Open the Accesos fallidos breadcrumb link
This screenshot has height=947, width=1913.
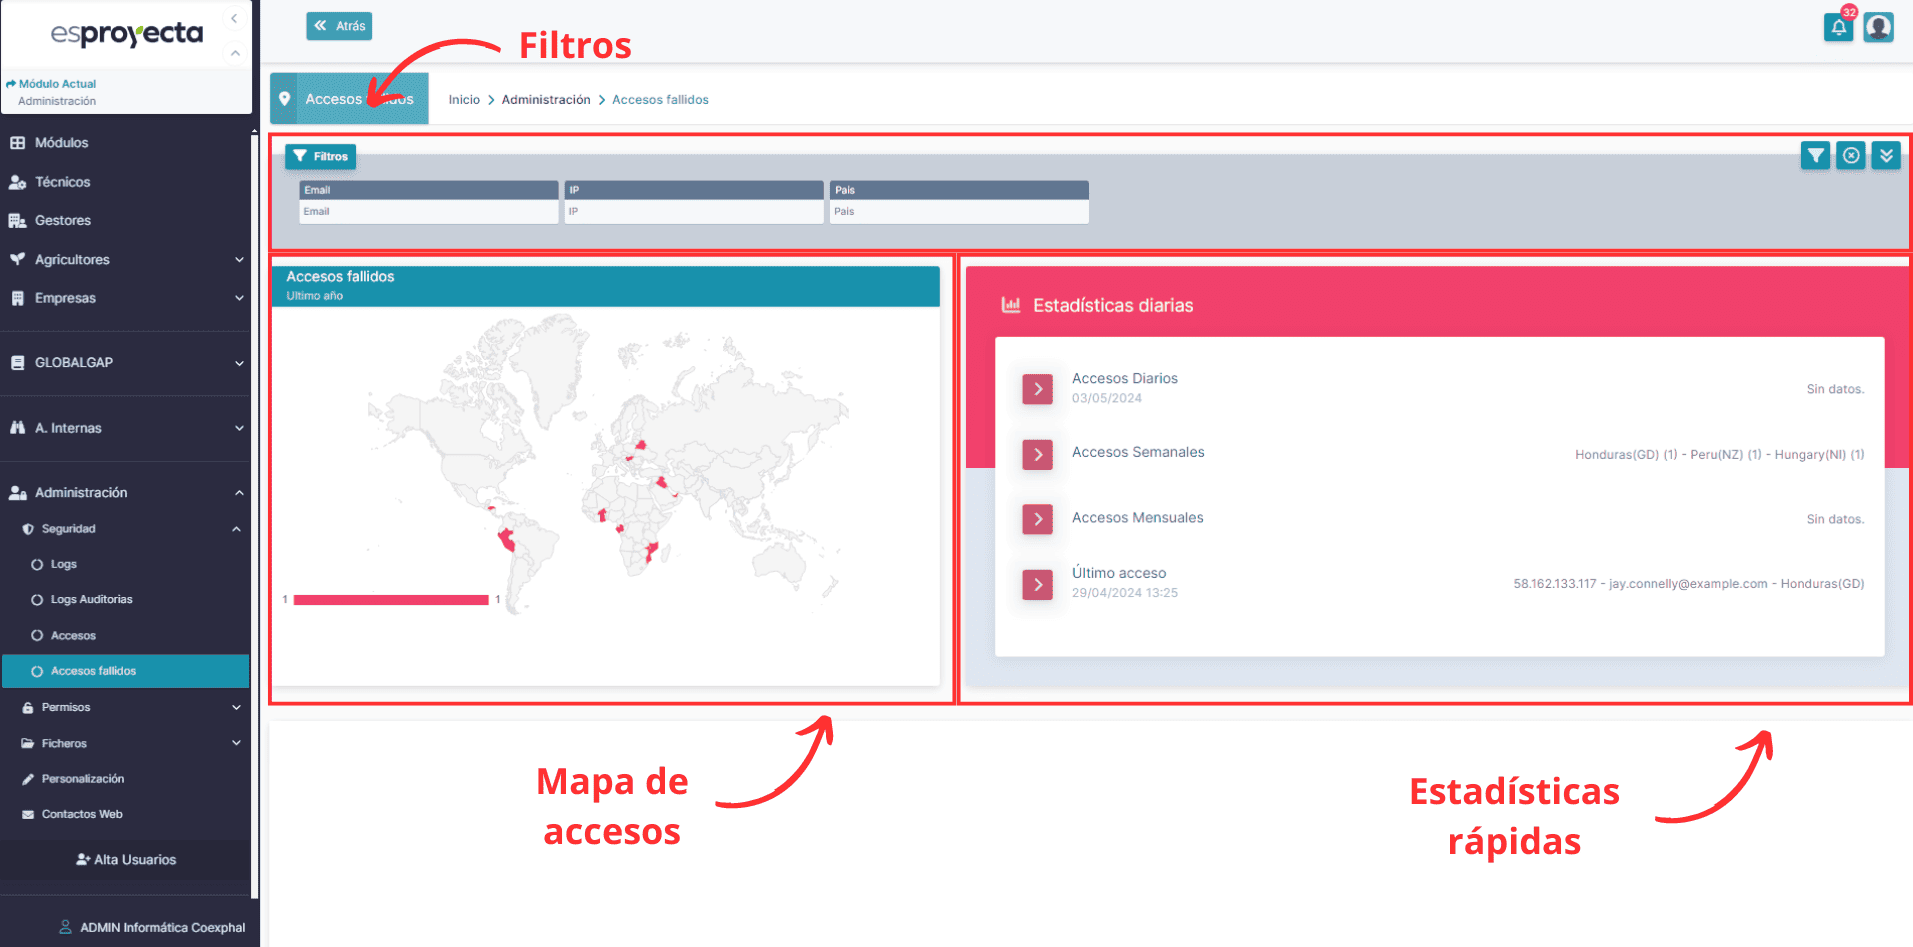(660, 99)
